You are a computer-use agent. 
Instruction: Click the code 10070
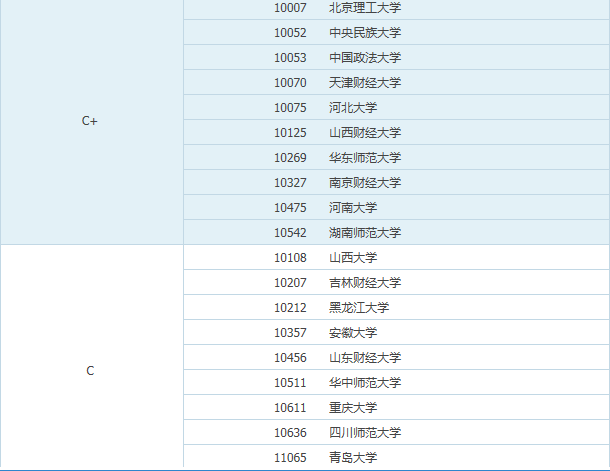tap(290, 82)
